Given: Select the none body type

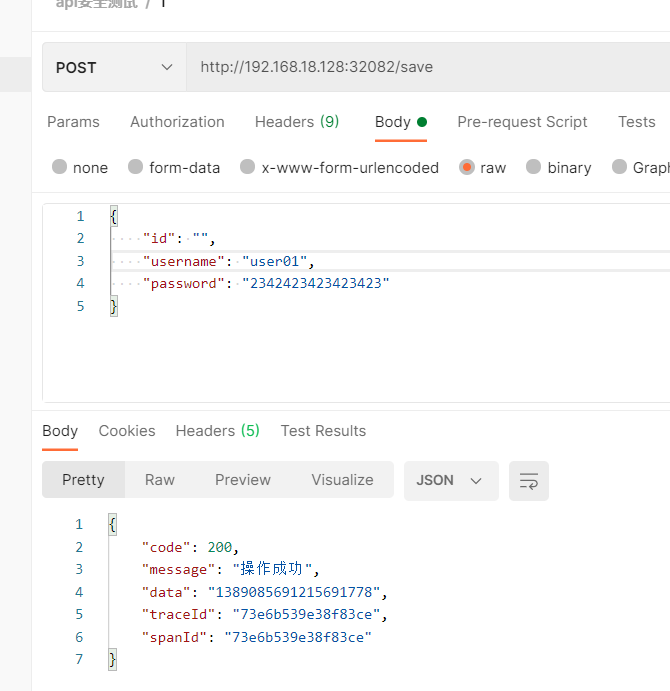Looking at the screenshot, I should coord(80,167).
